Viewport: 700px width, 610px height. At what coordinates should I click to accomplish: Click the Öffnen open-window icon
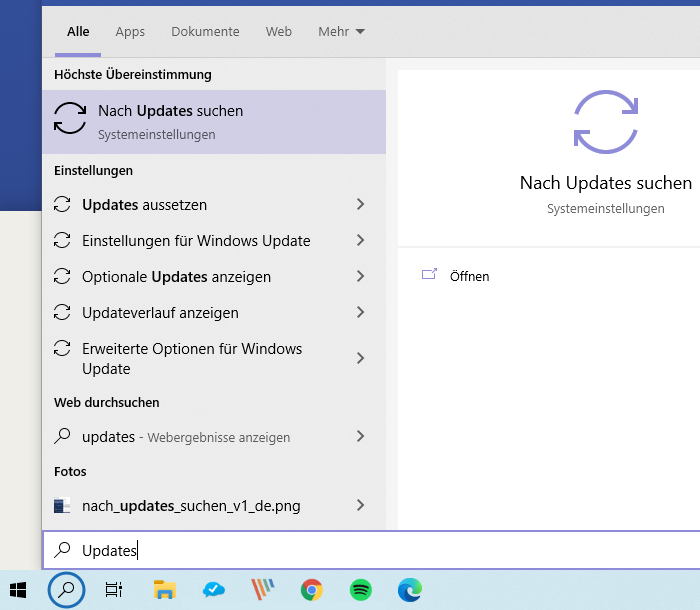click(x=429, y=274)
